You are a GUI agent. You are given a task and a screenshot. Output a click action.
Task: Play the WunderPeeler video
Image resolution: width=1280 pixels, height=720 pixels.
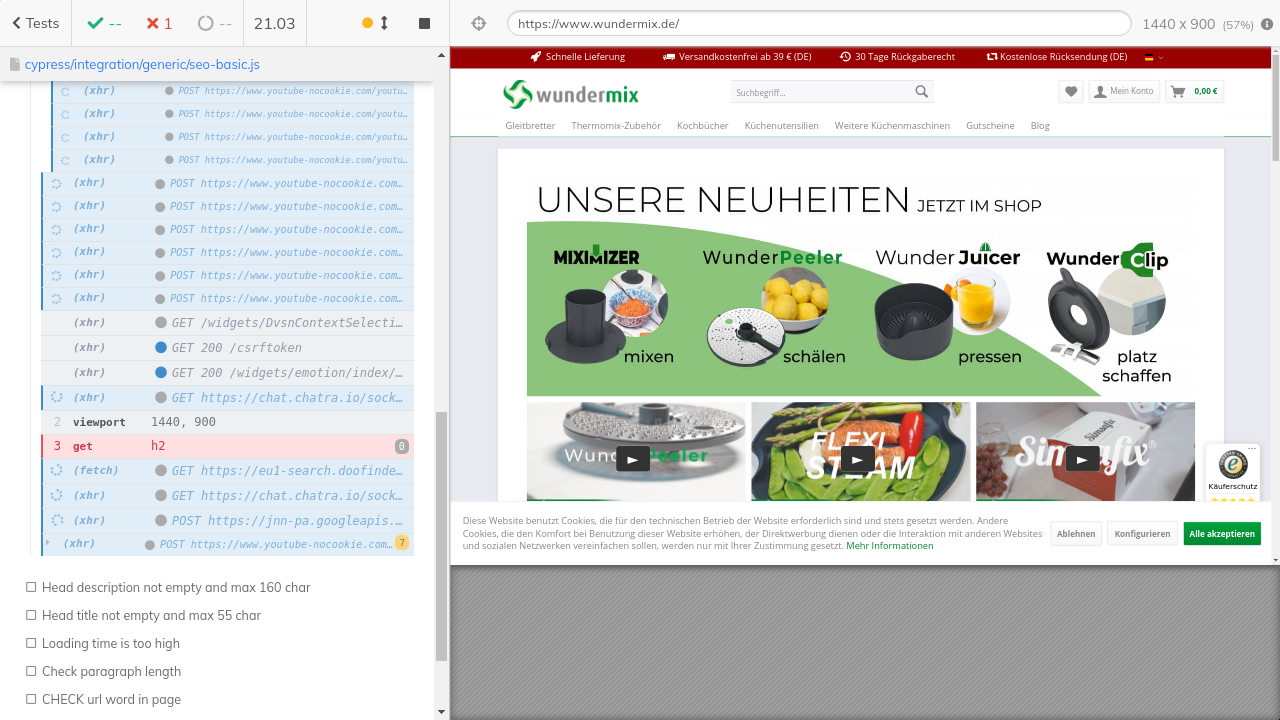(632, 458)
